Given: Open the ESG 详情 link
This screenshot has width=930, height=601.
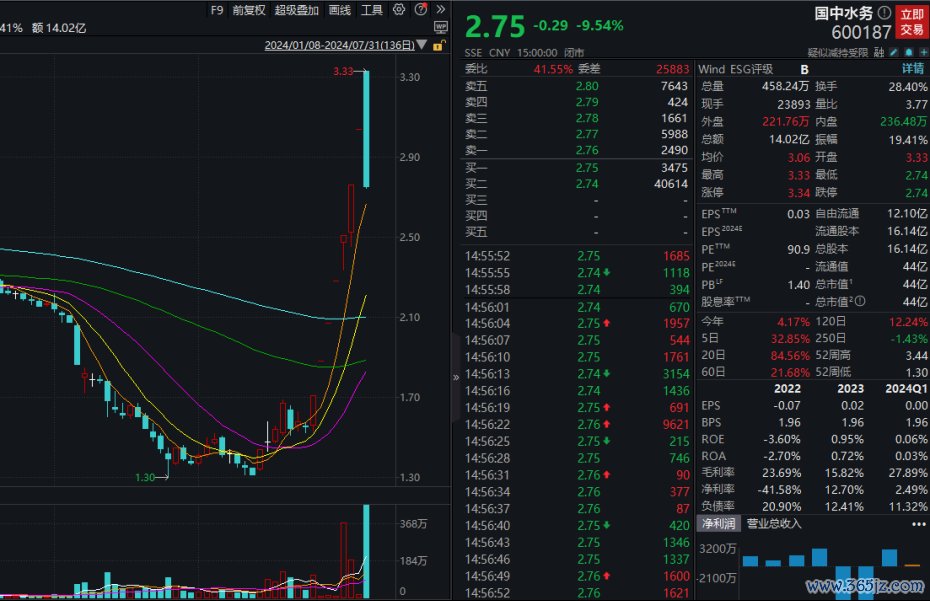Looking at the screenshot, I should (x=913, y=69).
